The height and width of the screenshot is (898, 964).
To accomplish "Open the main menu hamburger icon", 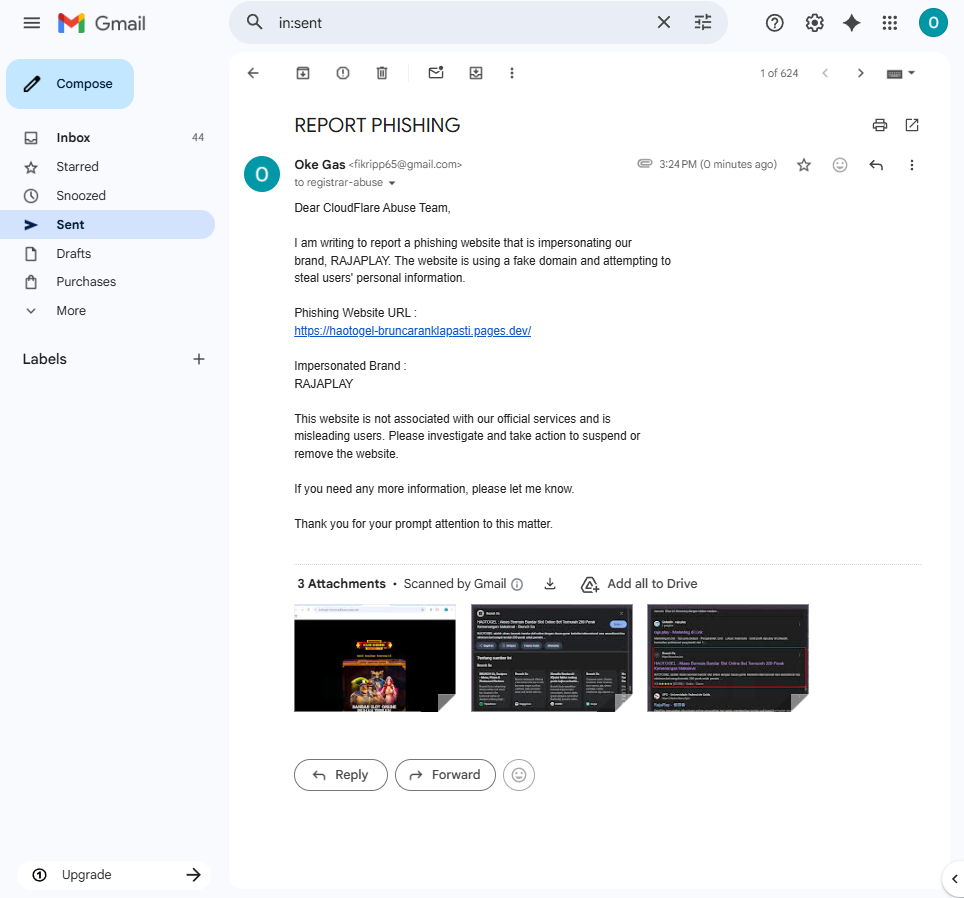I will click(x=31, y=23).
